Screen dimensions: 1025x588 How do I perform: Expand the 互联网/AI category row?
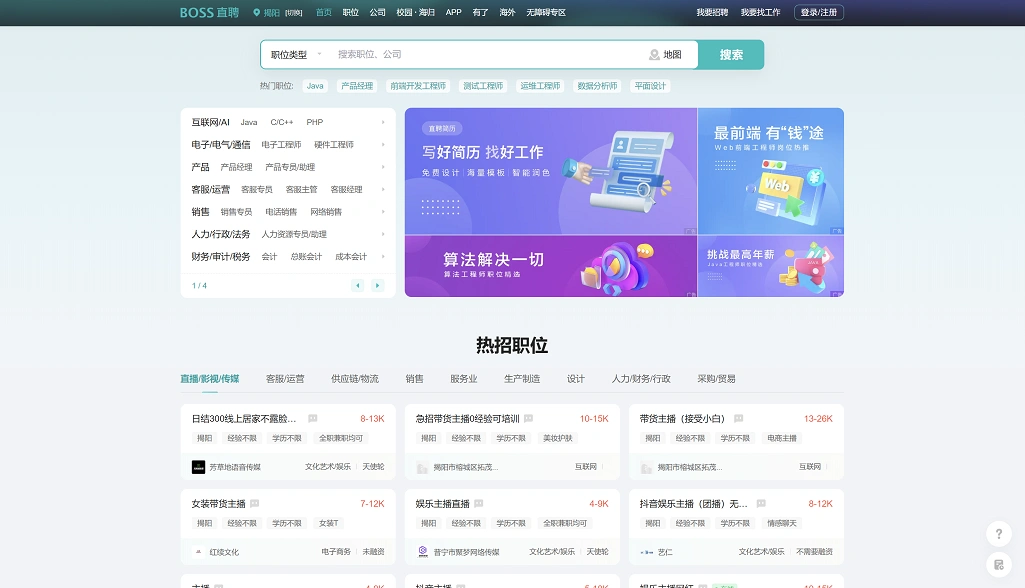click(382, 122)
